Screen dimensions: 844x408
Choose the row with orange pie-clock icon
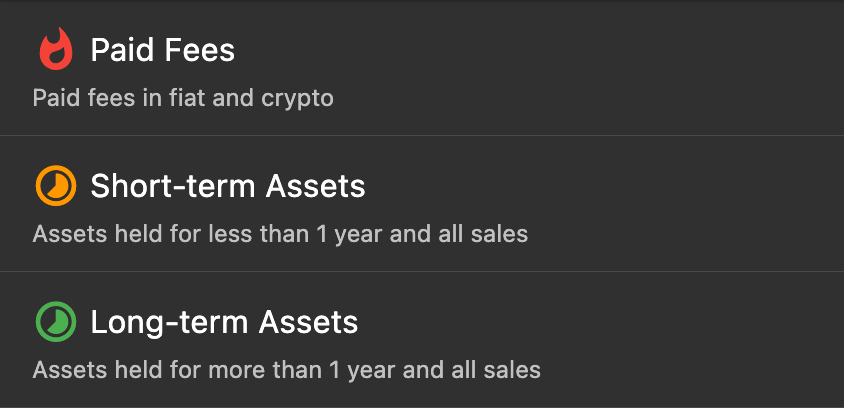coord(421,205)
